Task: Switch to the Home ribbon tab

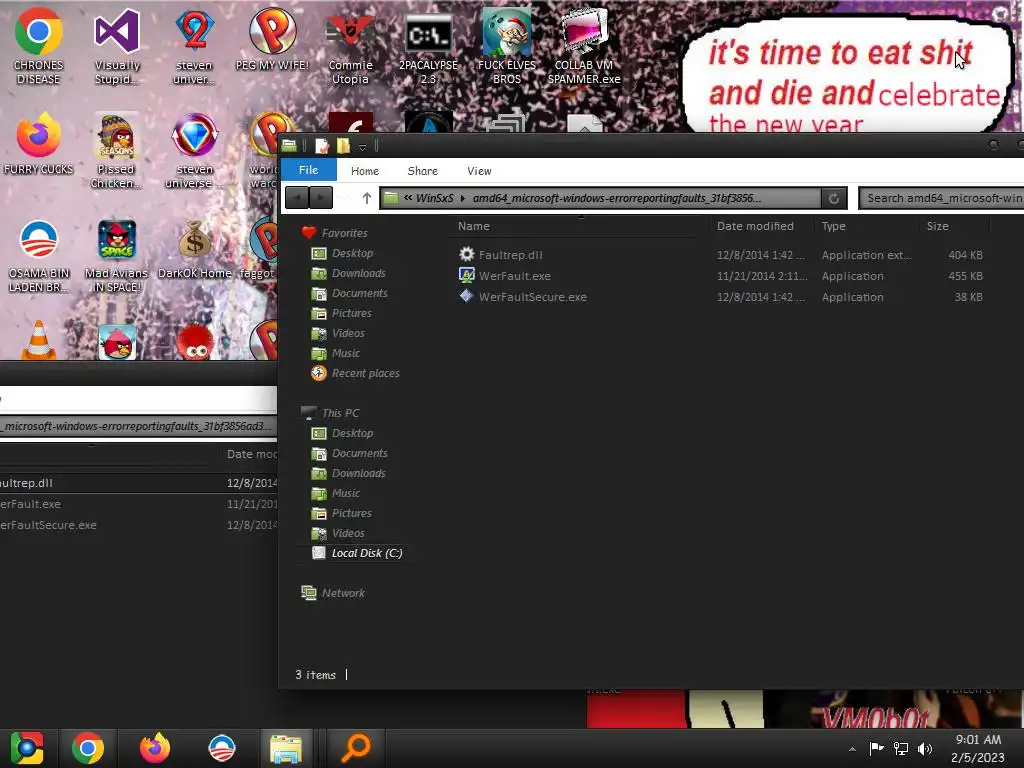Action: (x=364, y=171)
